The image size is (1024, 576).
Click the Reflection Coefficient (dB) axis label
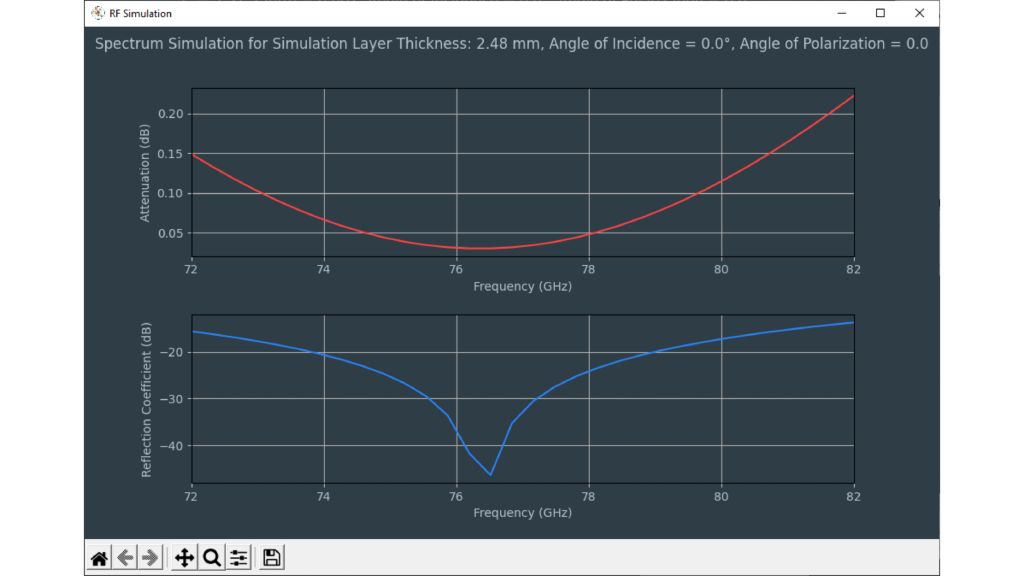coord(146,399)
